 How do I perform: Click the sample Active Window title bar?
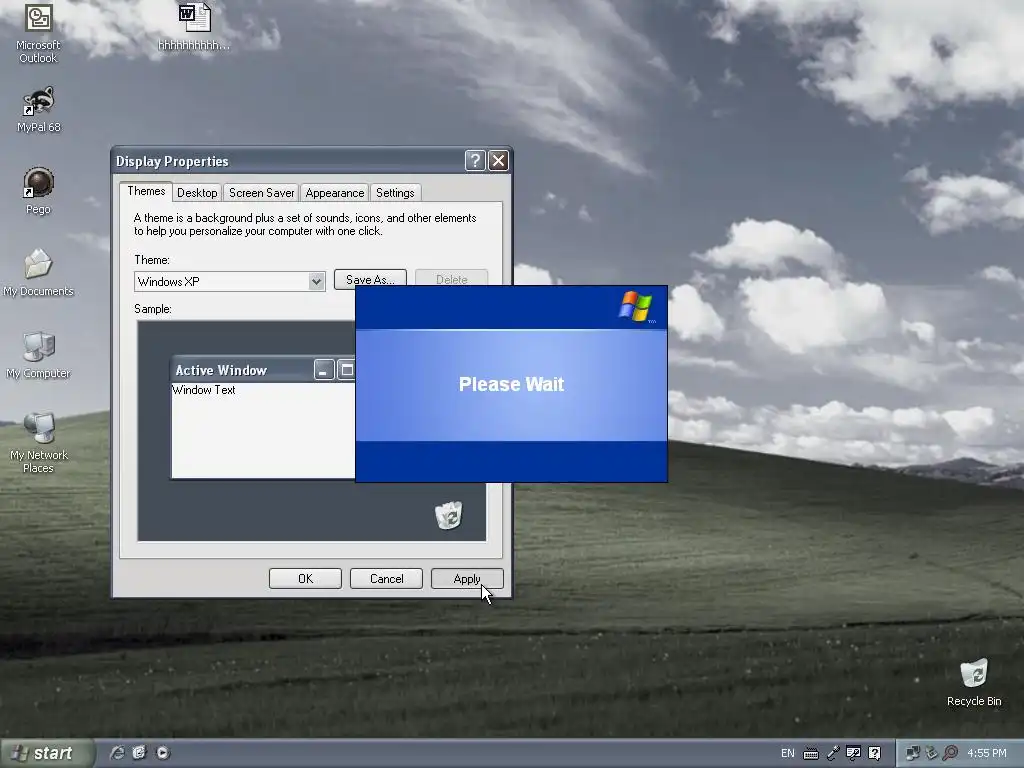tap(262, 370)
